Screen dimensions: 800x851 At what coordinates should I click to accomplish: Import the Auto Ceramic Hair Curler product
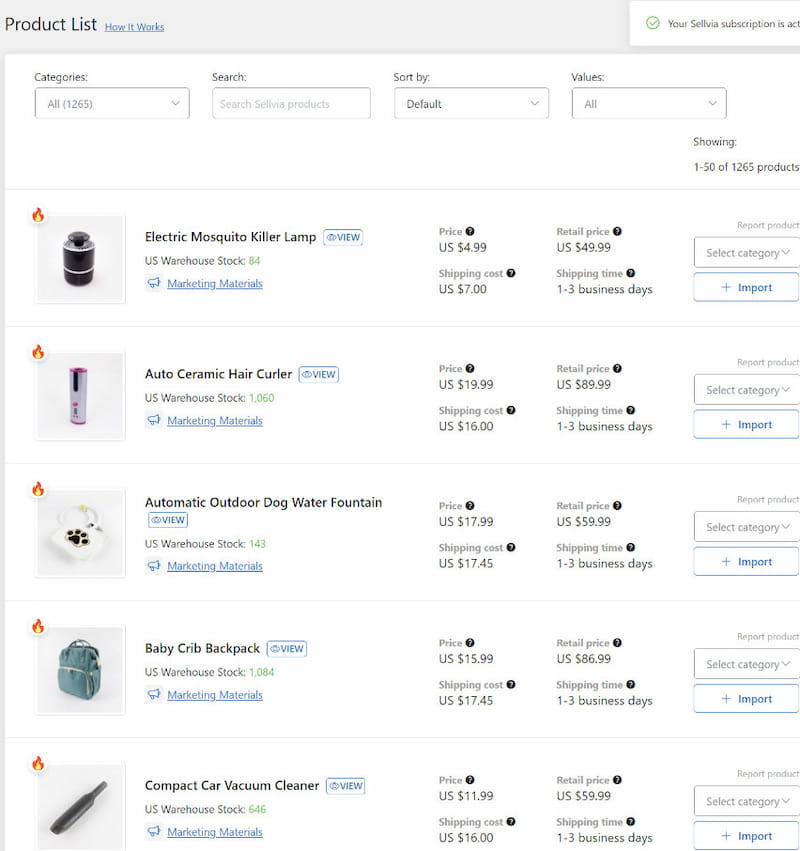point(747,424)
